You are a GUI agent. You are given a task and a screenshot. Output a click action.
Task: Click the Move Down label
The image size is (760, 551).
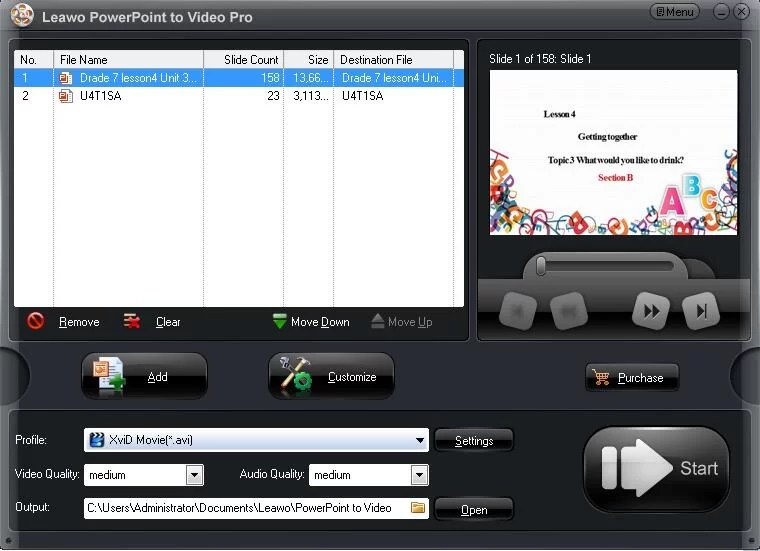(x=320, y=322)
